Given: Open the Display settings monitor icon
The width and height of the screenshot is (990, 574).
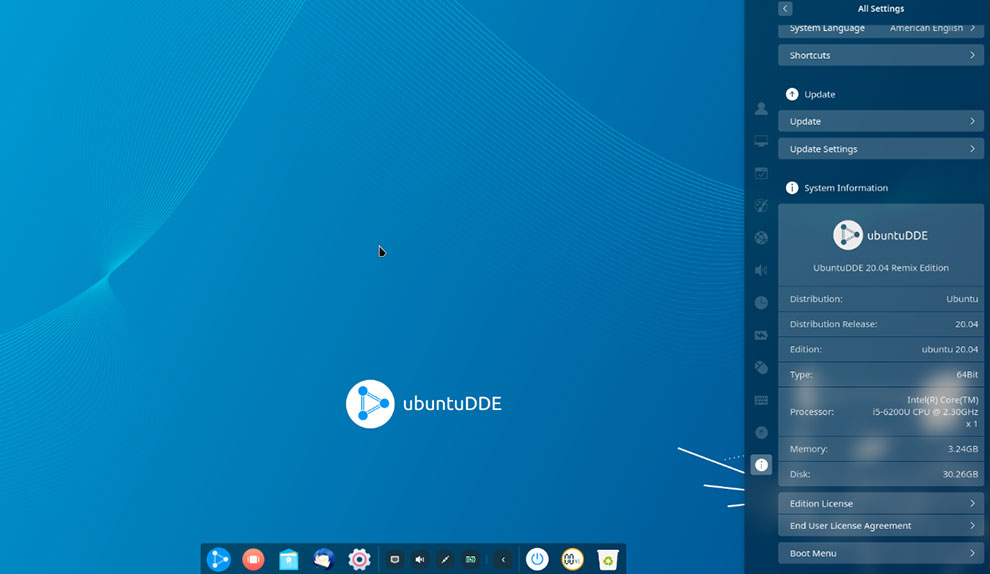Looking at the screenshot, I should click(x=761, y=141).
